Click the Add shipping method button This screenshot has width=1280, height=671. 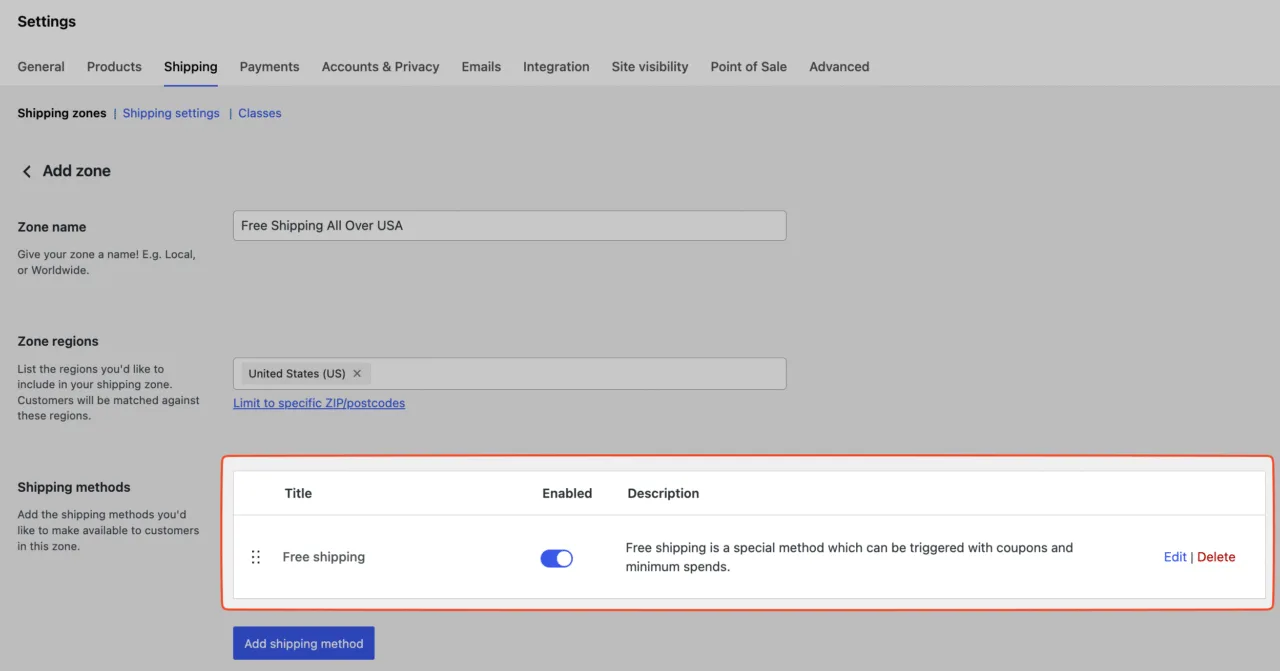pos(304,643)
